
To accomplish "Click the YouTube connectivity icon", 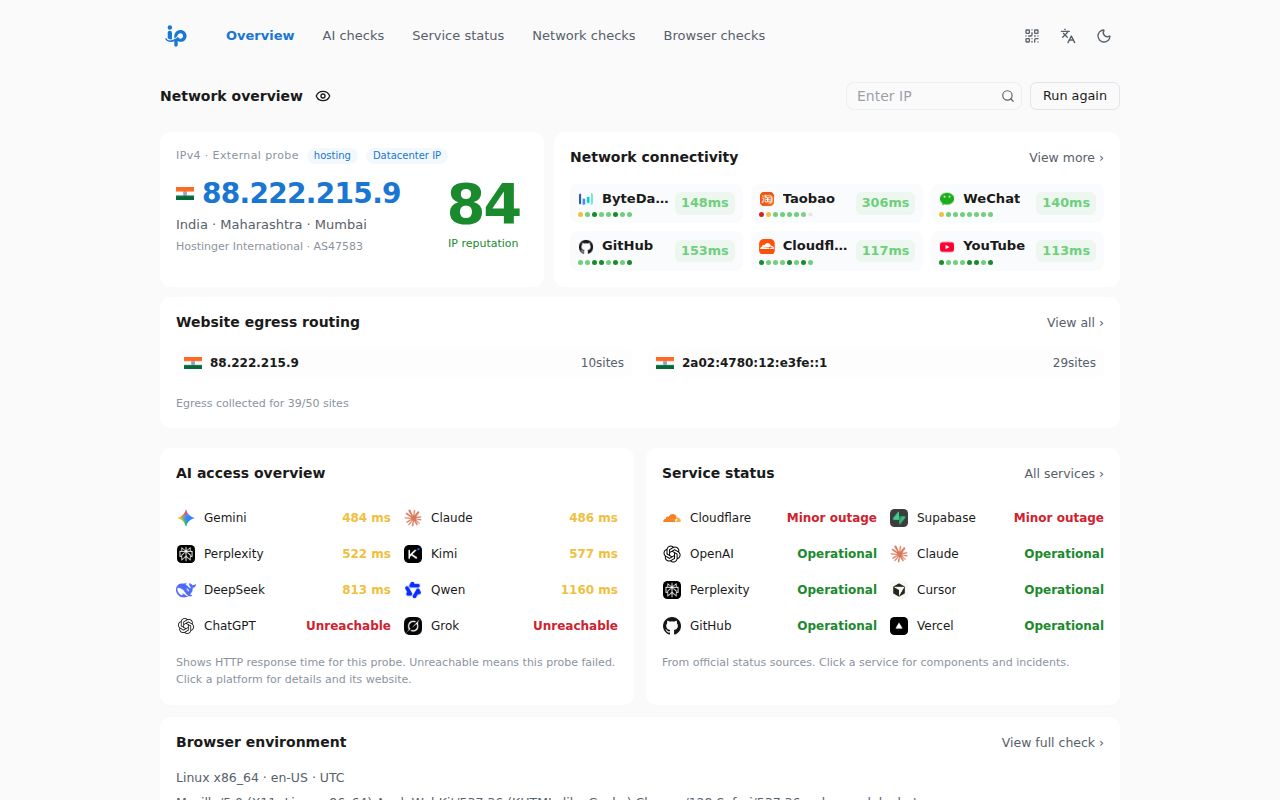I will pyautogui.click(x=947, y=246).
